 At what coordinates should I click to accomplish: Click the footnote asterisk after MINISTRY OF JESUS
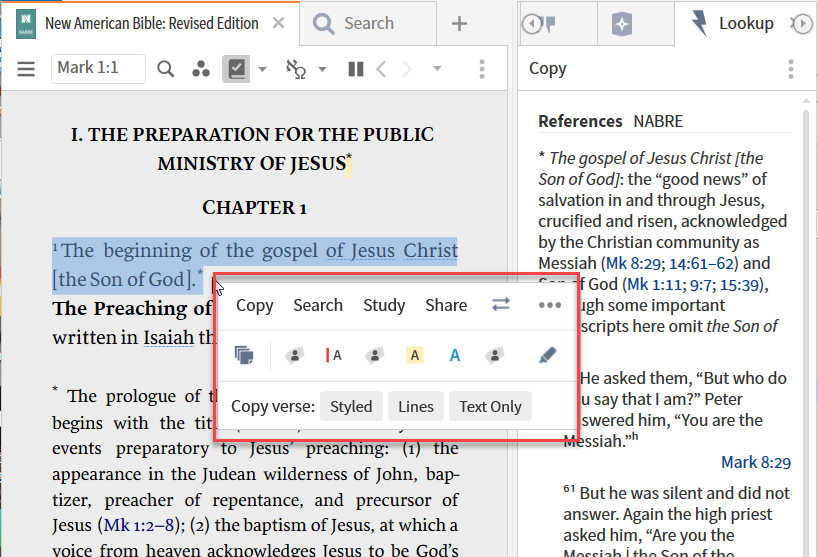point(349,157)
